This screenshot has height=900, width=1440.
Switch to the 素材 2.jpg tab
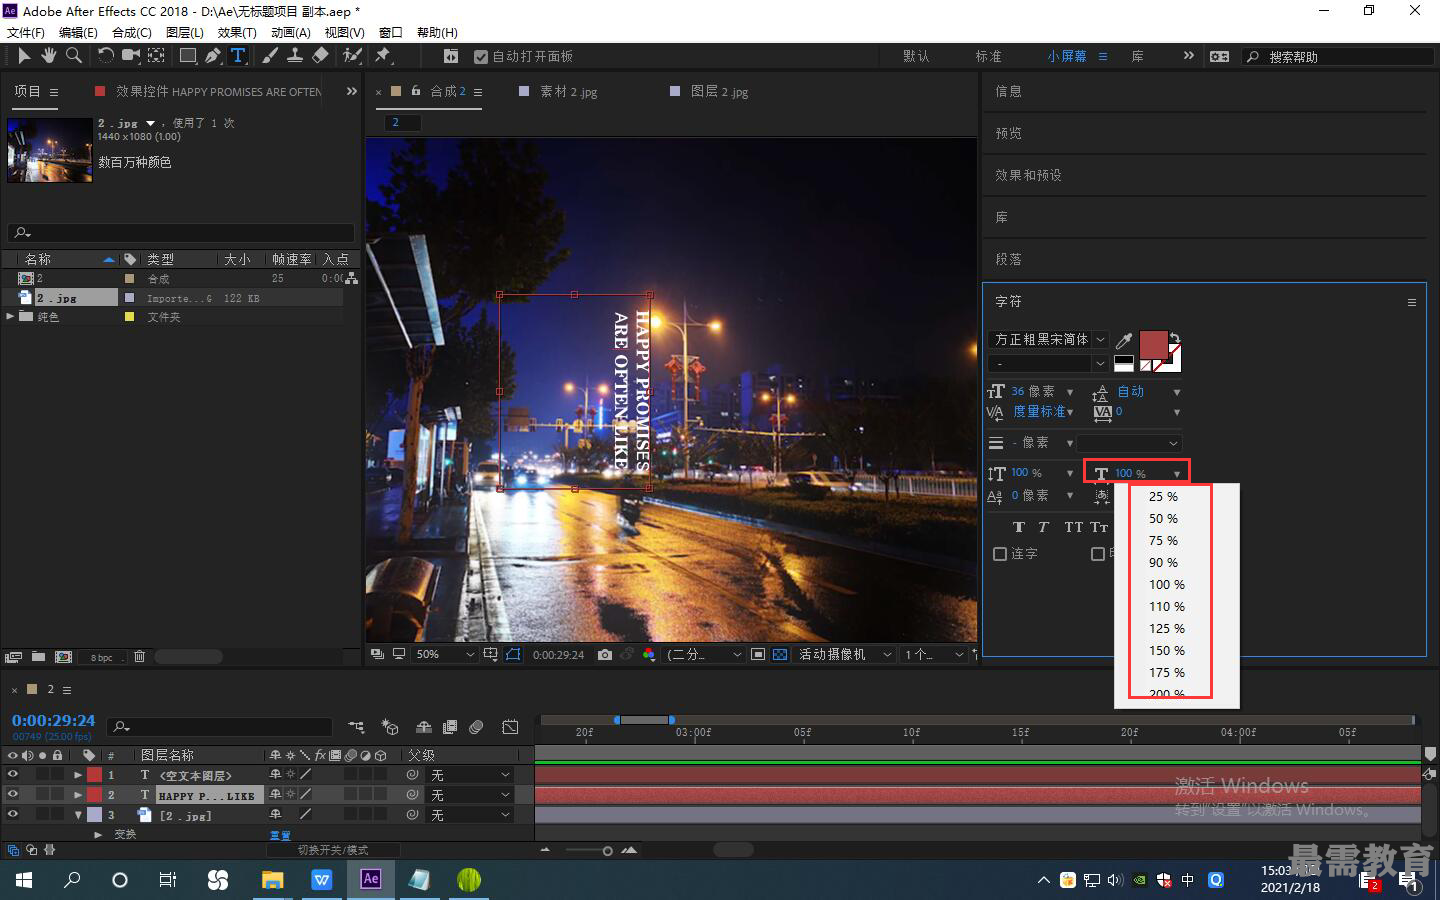tap(568, 91)
